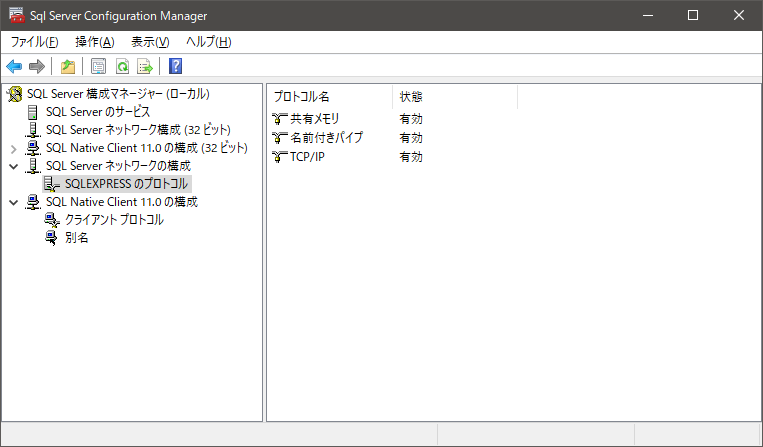Select SQL Server ネットワーク構成 (32 ビット) label

[138, 130]
